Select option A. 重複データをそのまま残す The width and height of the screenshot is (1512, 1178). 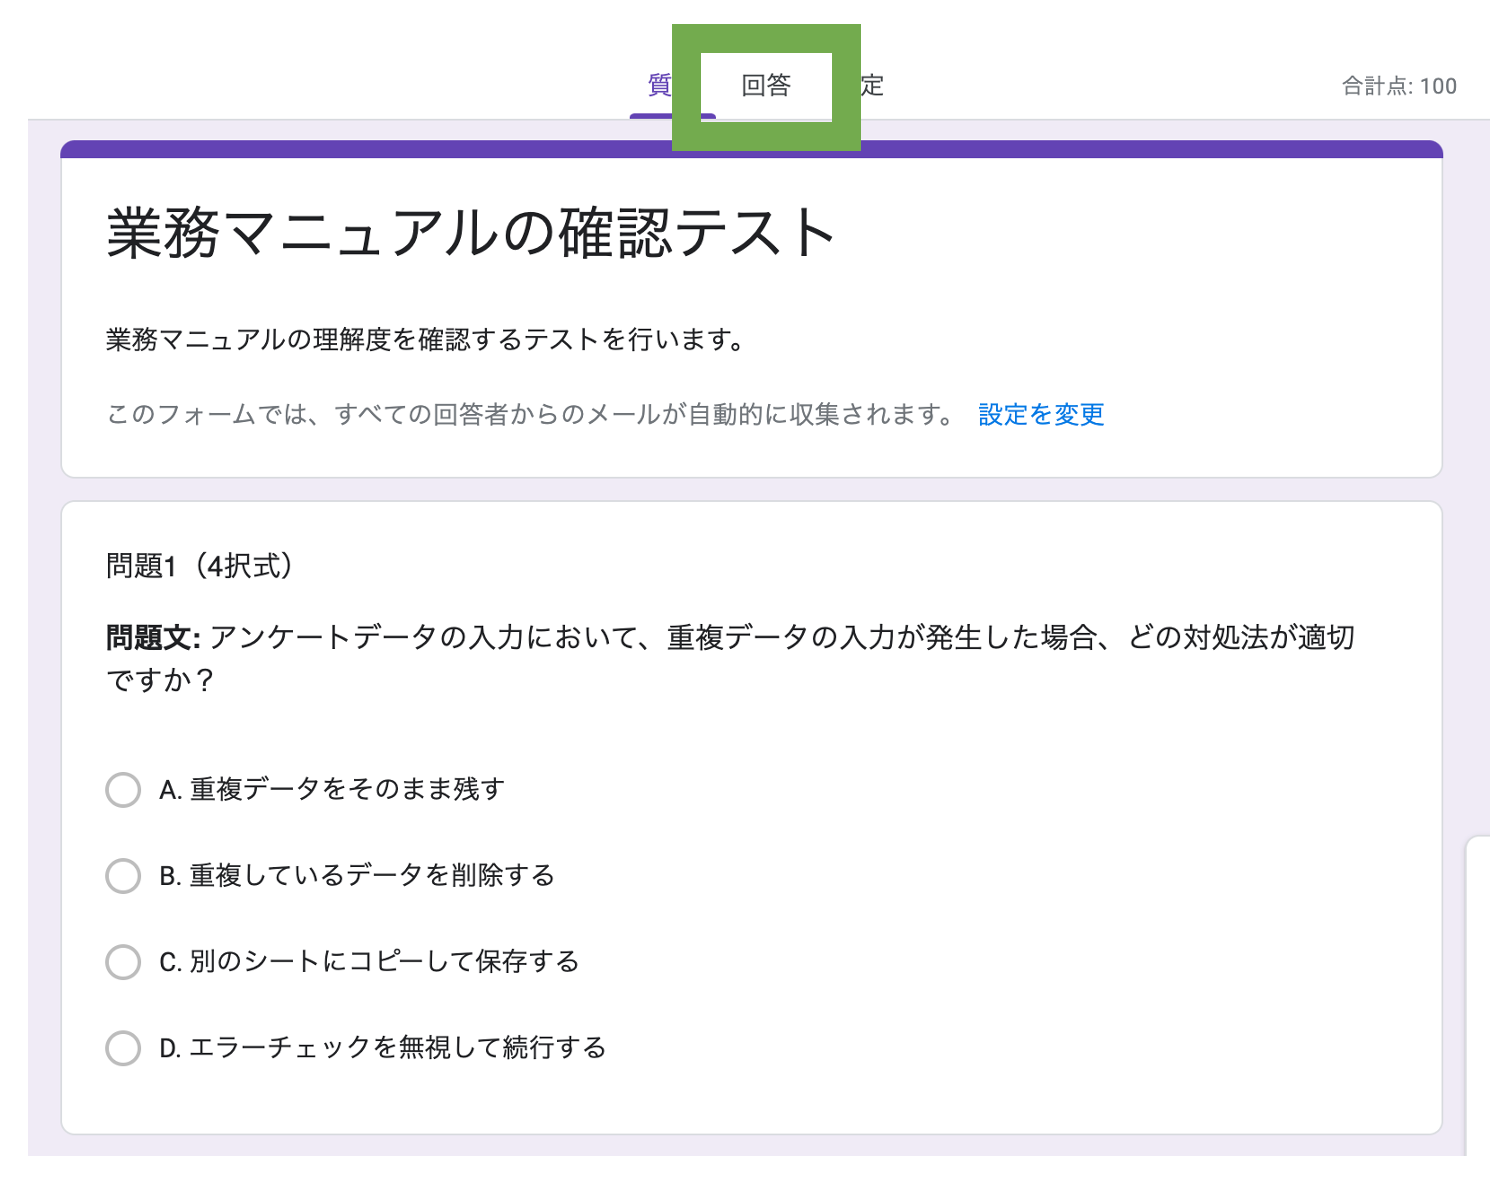tap(123, 789)
